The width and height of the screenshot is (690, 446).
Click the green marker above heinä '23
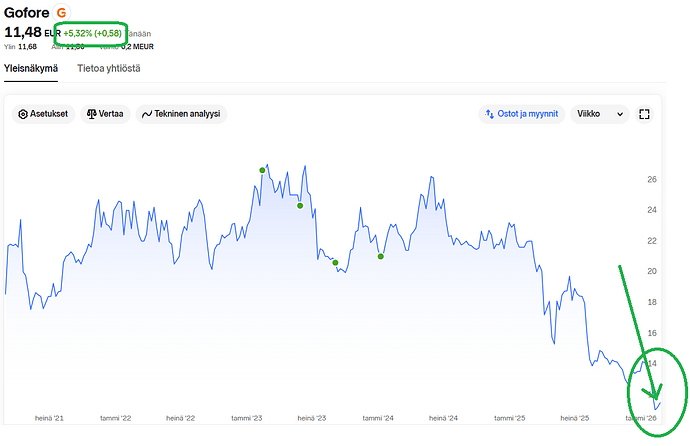(x=335, y=263)
